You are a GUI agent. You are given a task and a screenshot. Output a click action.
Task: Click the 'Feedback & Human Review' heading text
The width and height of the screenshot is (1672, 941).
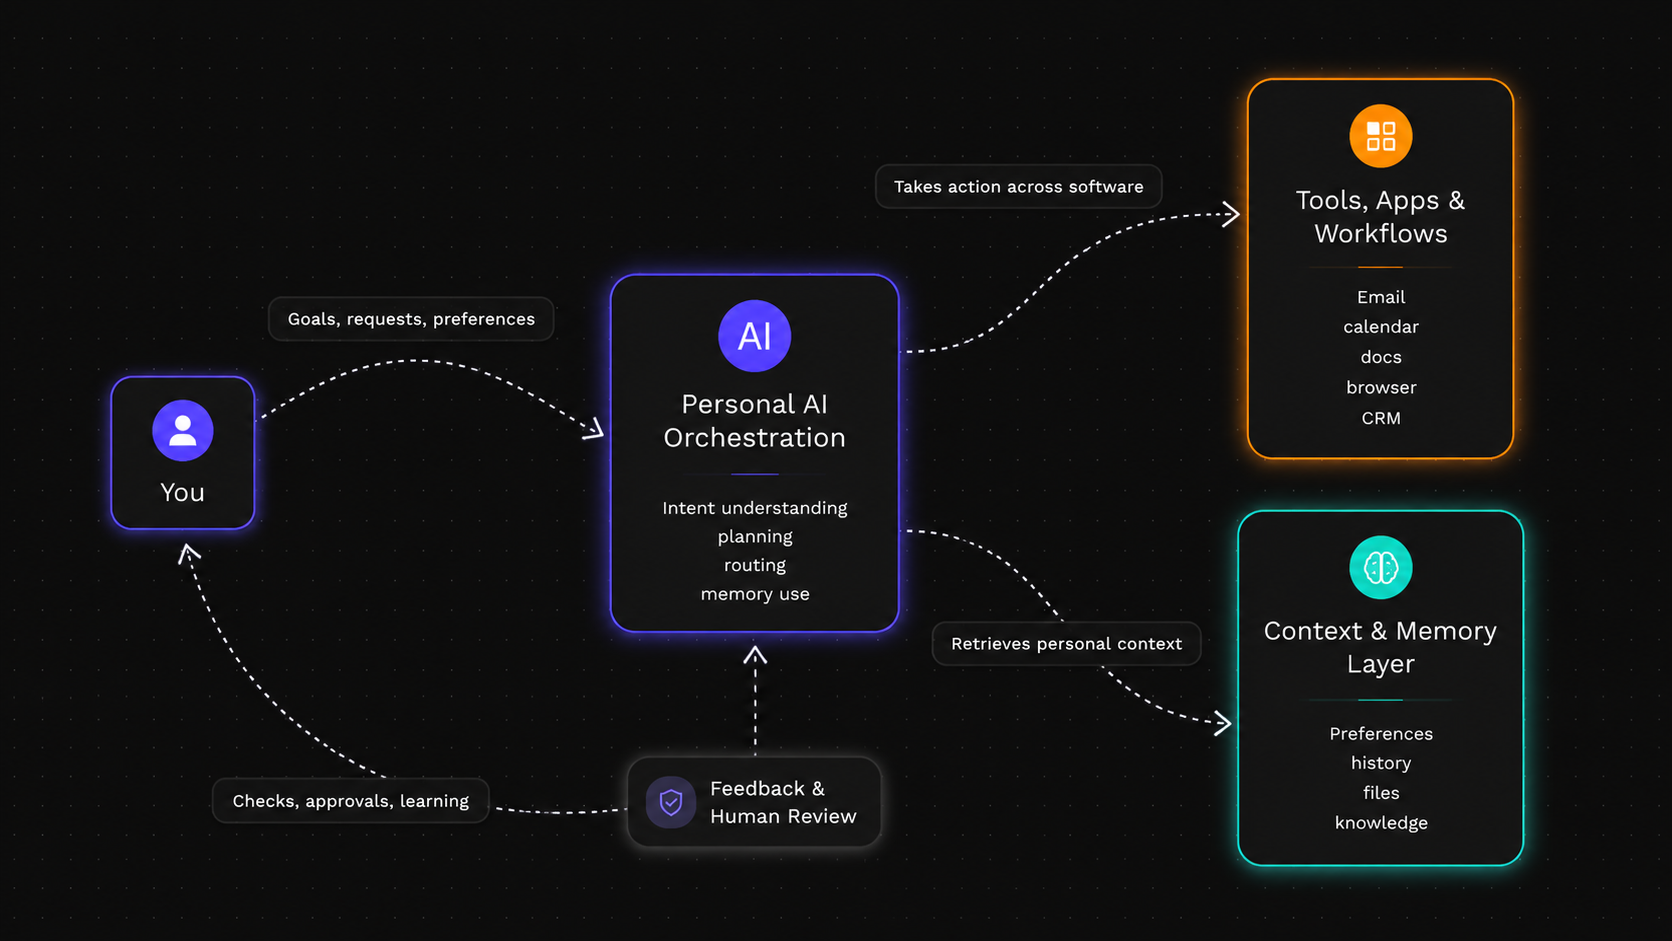(783, 802)
